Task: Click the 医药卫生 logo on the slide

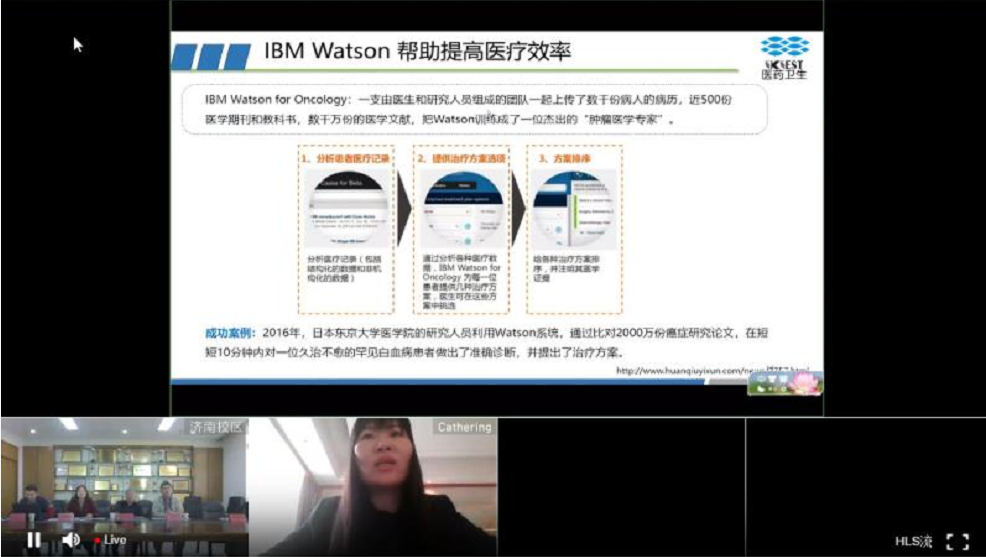Action: pyautogui.click(x=784, y=56)
